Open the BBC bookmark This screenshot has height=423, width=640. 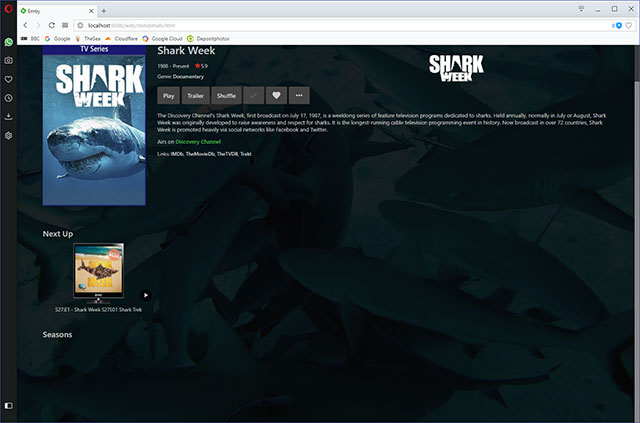(x=30, y=38)
